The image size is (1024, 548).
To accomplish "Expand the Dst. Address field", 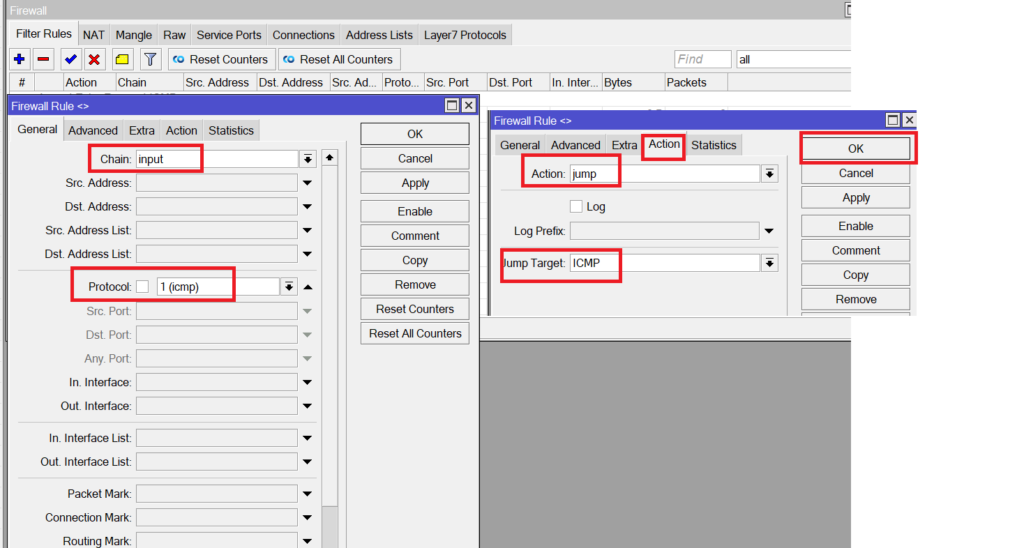I will click(307, 206).
